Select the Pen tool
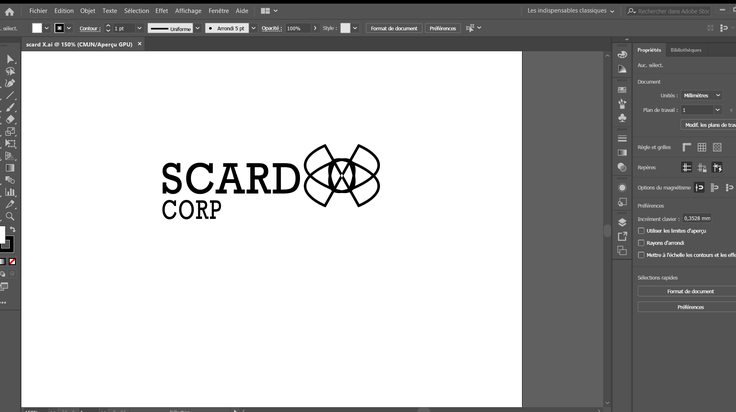 pyautogui.click(x=10, y=84)
